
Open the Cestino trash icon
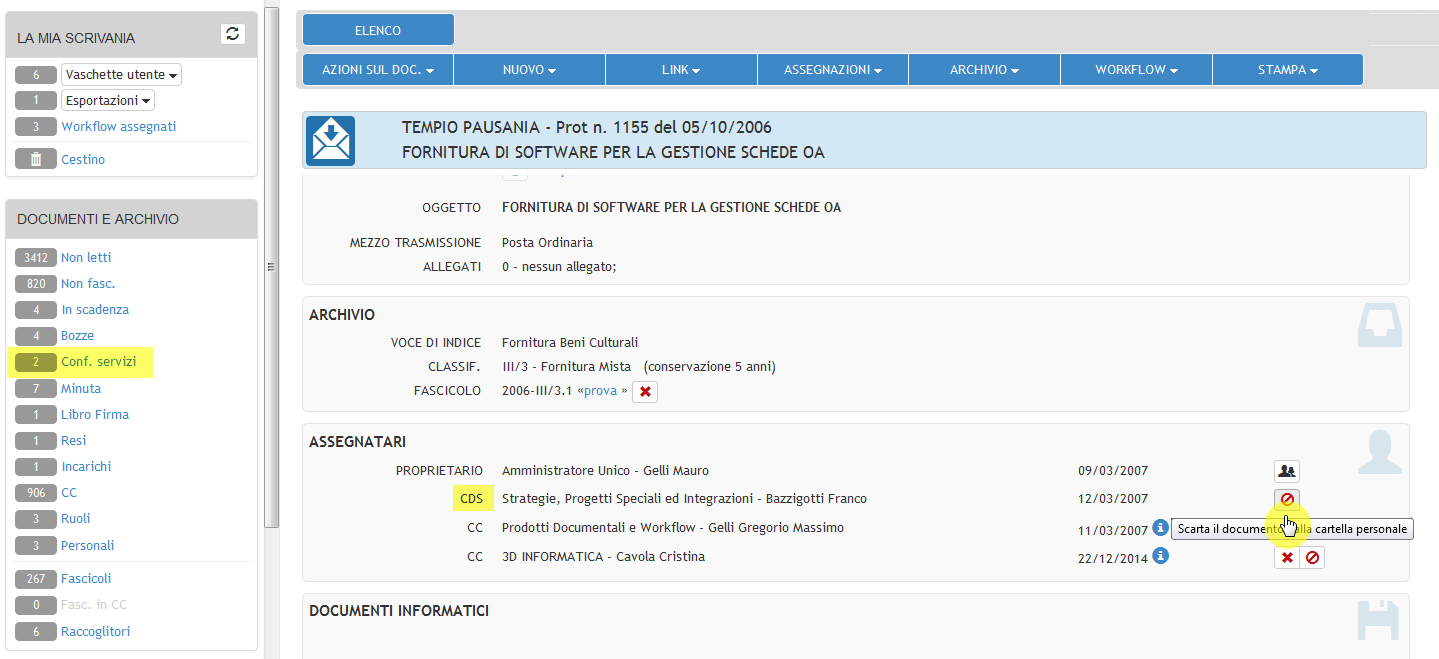click(36, 159)
